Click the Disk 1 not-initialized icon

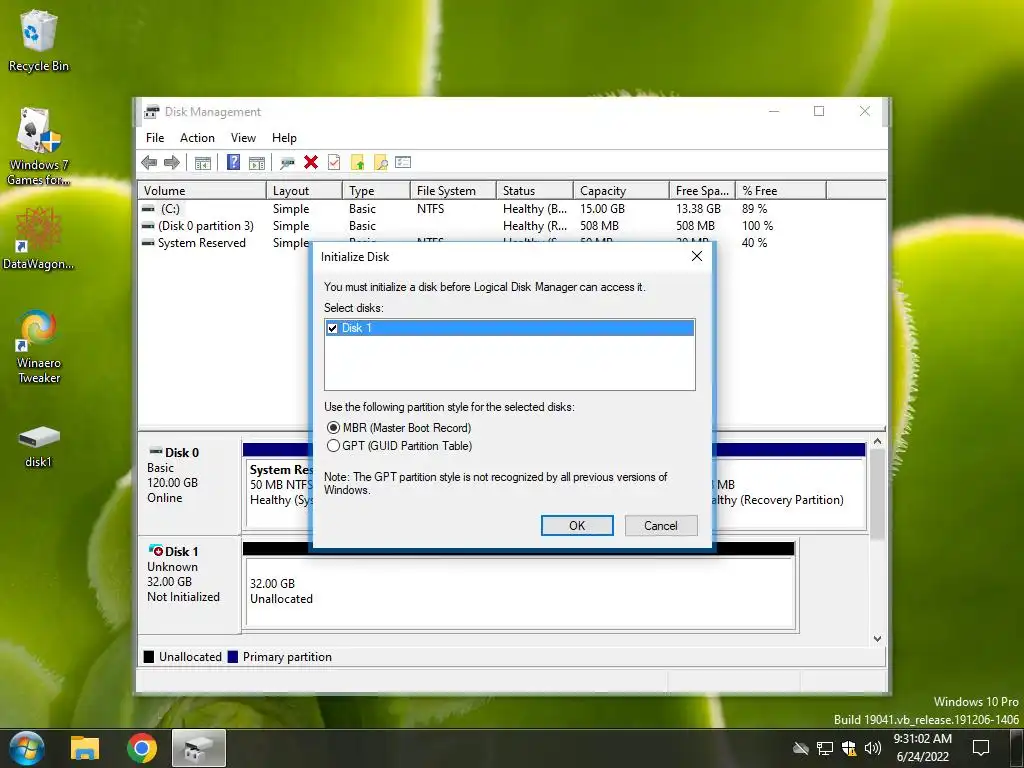click(x=155, y=551)
